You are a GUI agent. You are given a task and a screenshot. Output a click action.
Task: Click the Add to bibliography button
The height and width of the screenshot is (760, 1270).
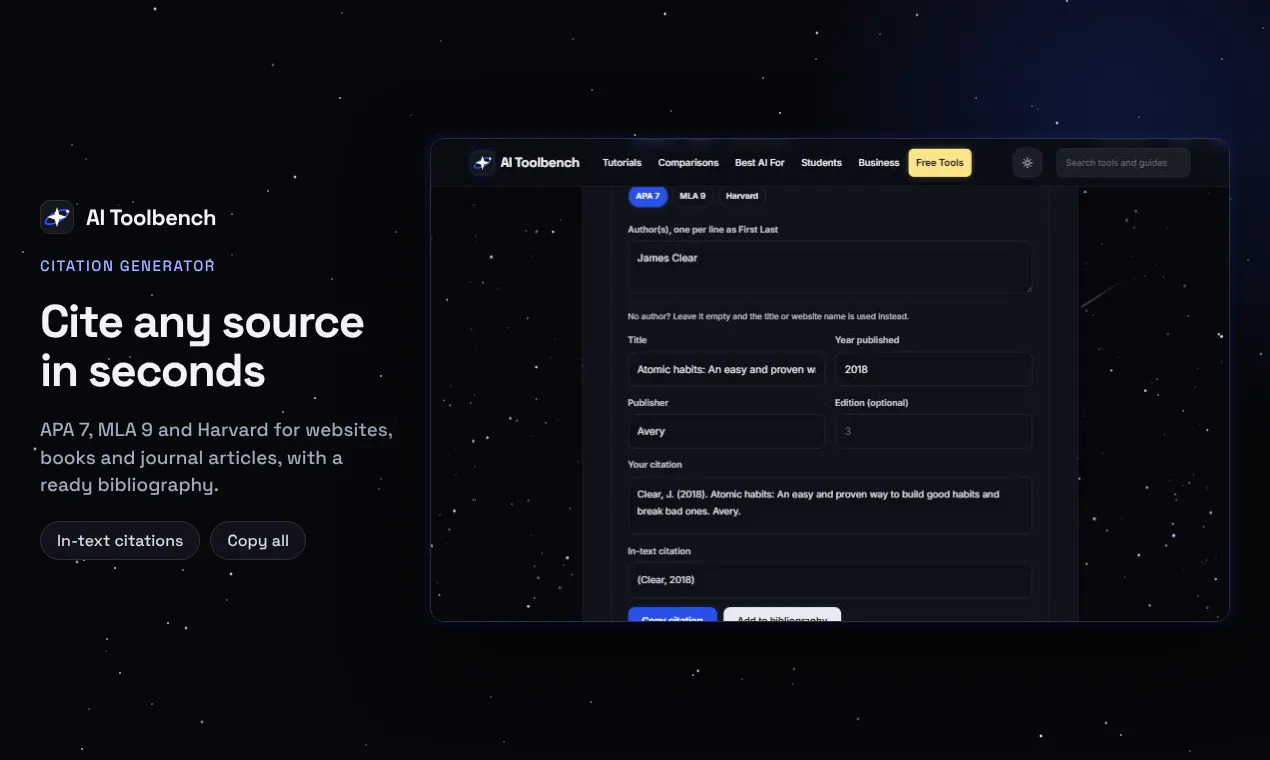tap(782, 615)
